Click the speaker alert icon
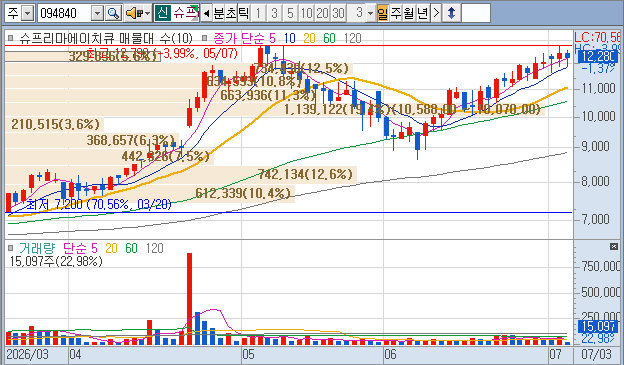The image size is (624, 365). click(134, 13)
